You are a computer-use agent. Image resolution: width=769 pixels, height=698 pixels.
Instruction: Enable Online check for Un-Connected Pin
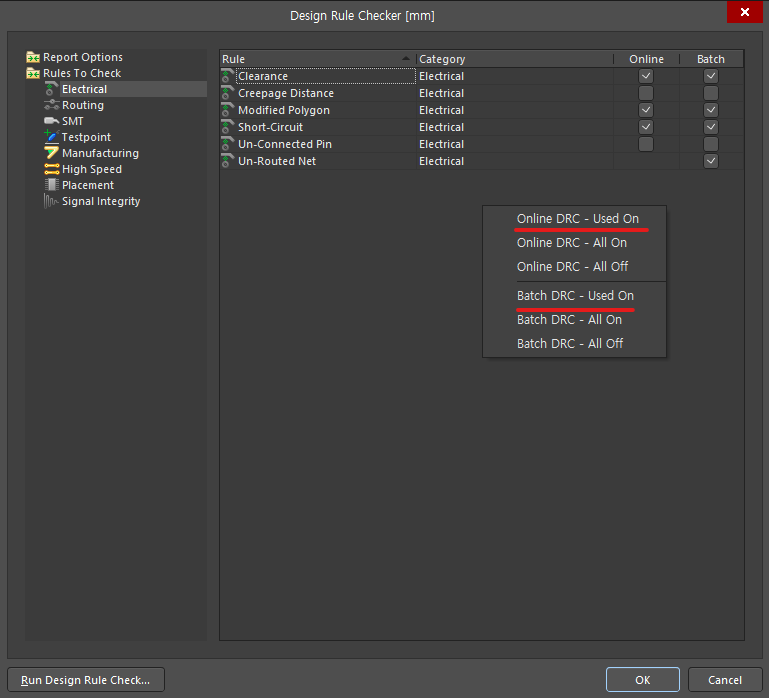pyautogui.click(x=646, y=144)
